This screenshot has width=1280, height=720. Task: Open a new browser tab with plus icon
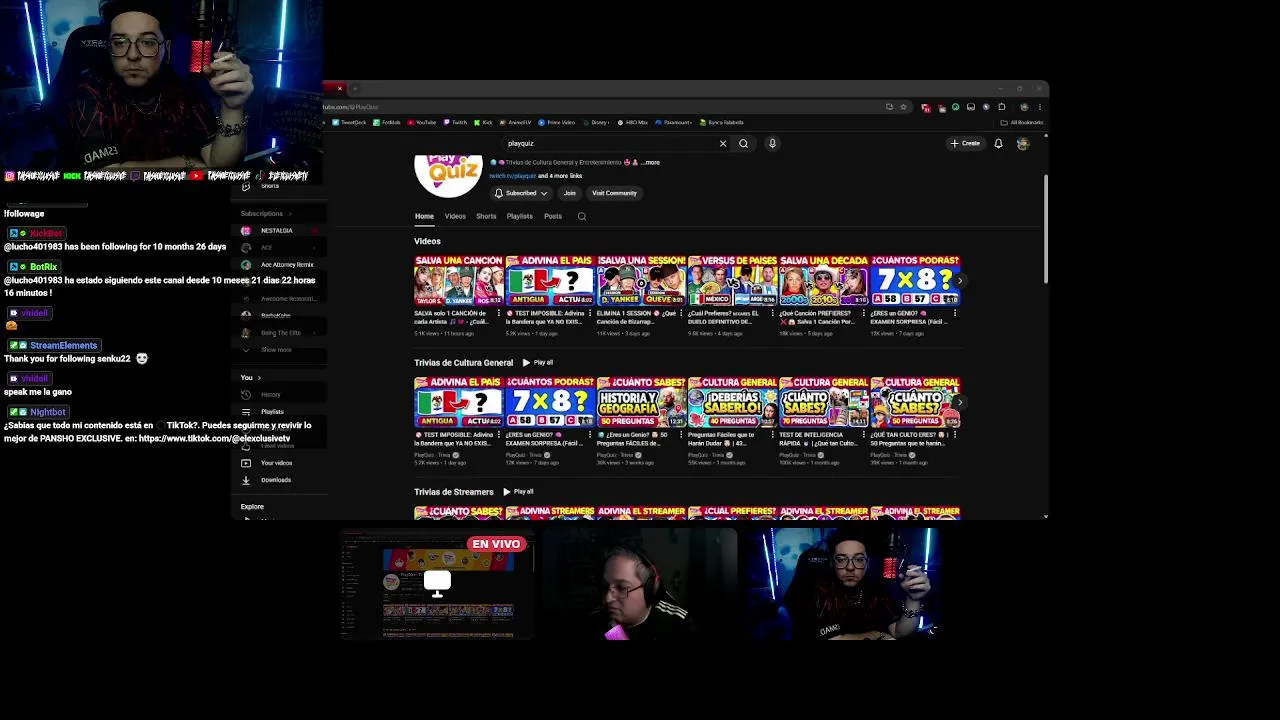(355, 88)
